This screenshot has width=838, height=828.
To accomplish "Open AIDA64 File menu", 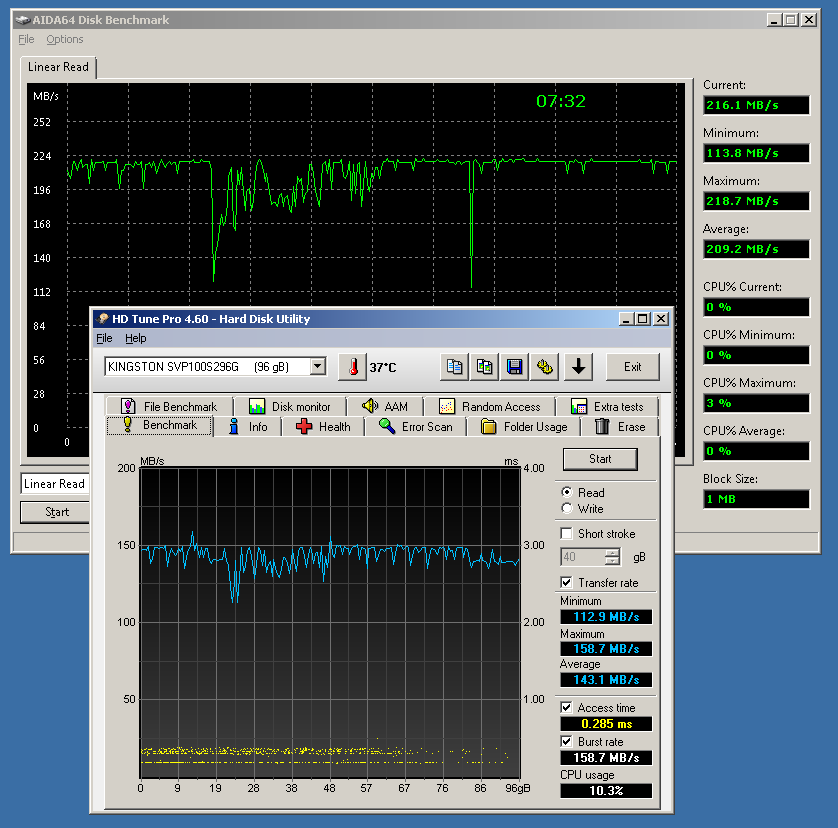I will coord(26,39).
